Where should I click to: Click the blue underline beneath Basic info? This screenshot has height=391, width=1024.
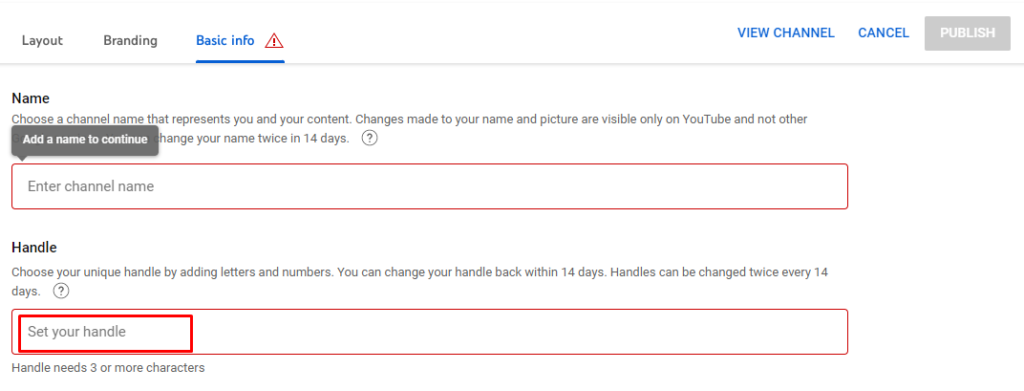tap(240, 61)
